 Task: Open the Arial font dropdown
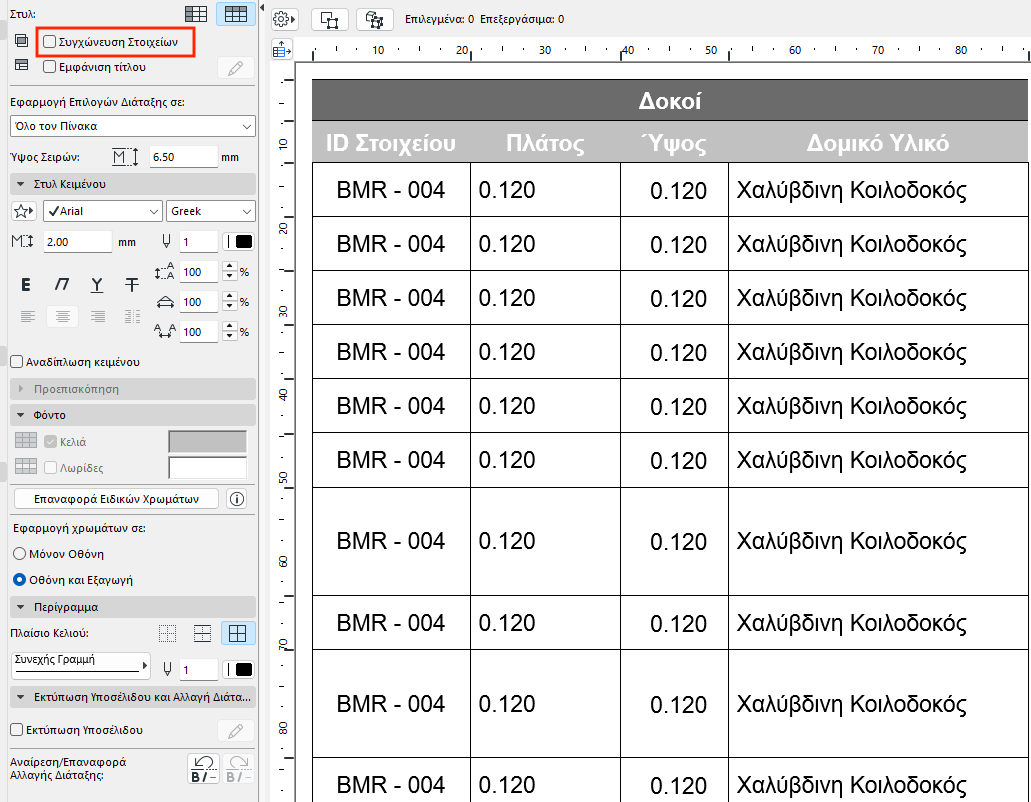(x=103, y=211)
